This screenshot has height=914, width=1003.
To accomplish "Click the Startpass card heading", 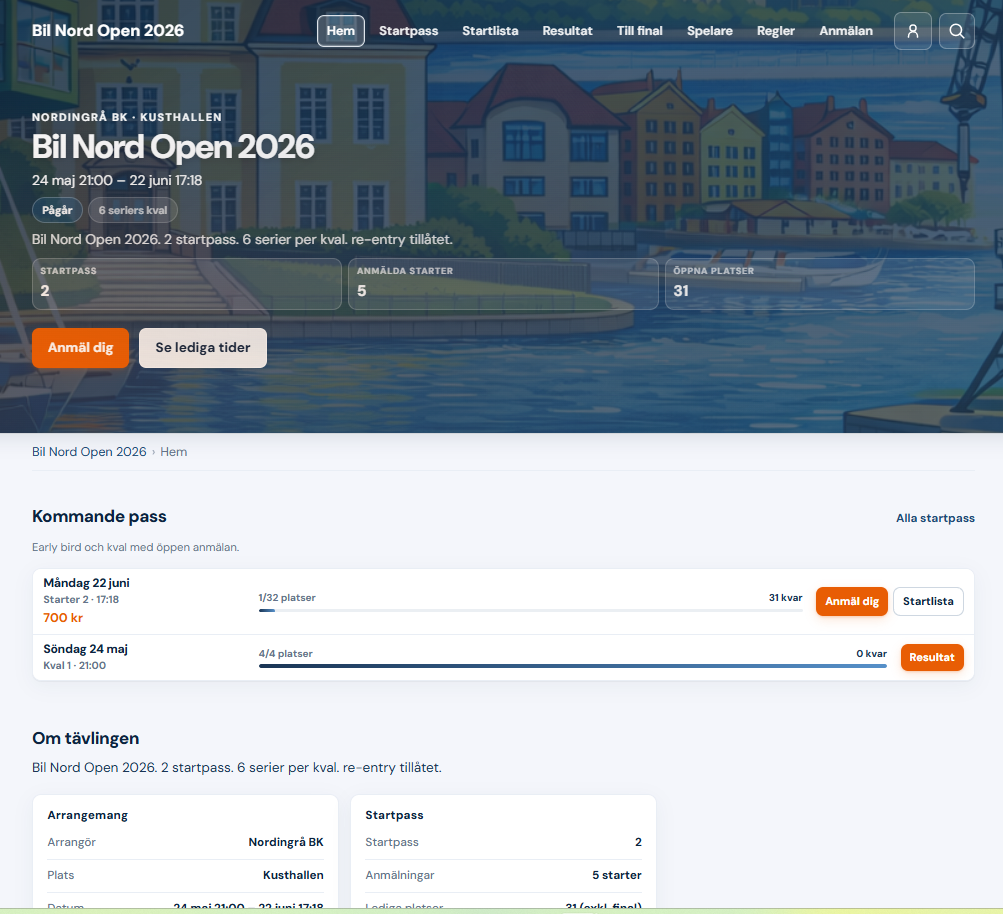I will [394, 815].
